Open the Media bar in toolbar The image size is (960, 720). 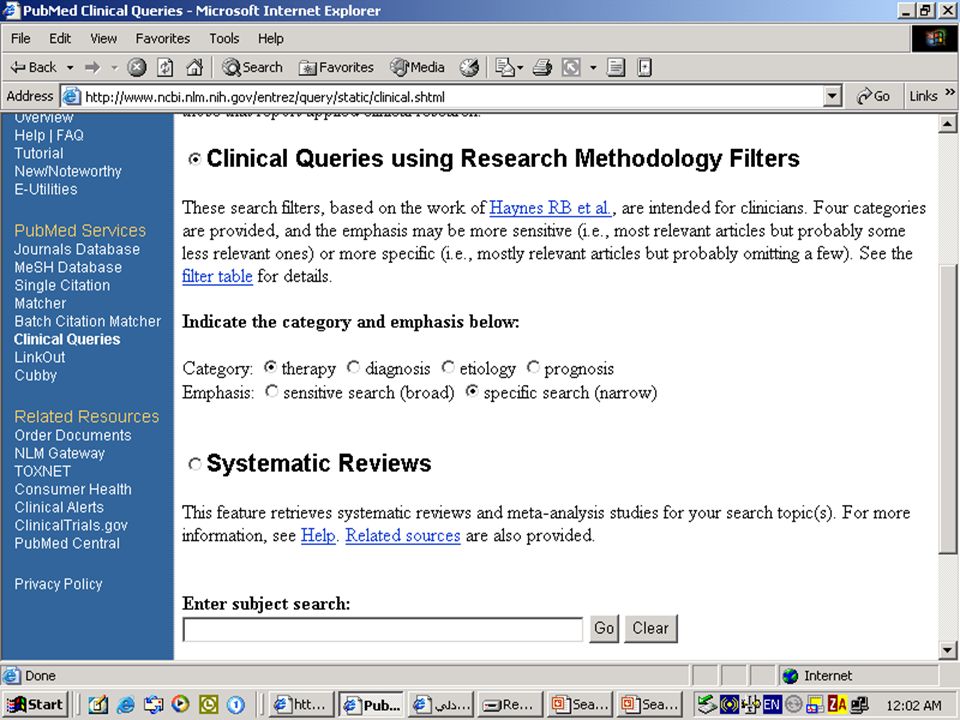click(x=418, y=67)
